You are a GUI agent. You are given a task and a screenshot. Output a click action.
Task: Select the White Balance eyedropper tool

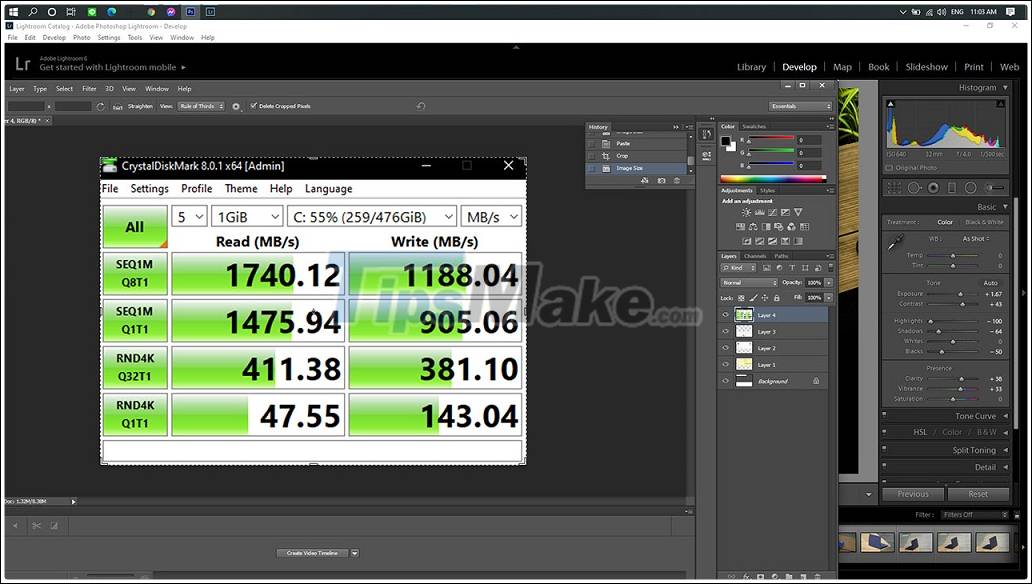pyautogui.click(x=896, y=239)
